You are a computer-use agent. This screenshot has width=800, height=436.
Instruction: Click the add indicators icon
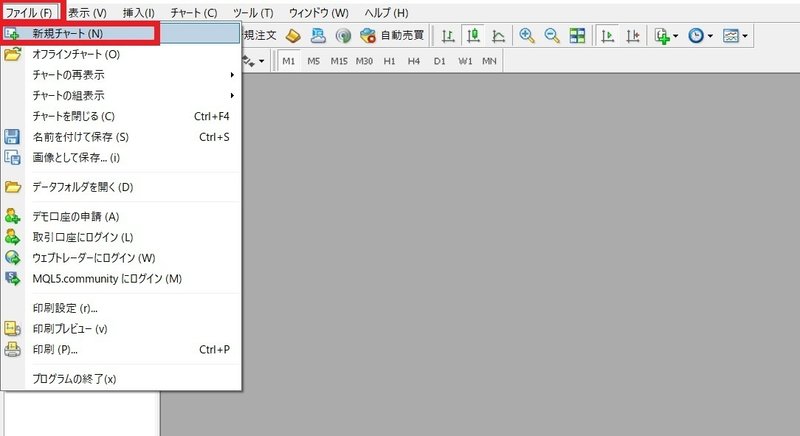tap(662, 36)
